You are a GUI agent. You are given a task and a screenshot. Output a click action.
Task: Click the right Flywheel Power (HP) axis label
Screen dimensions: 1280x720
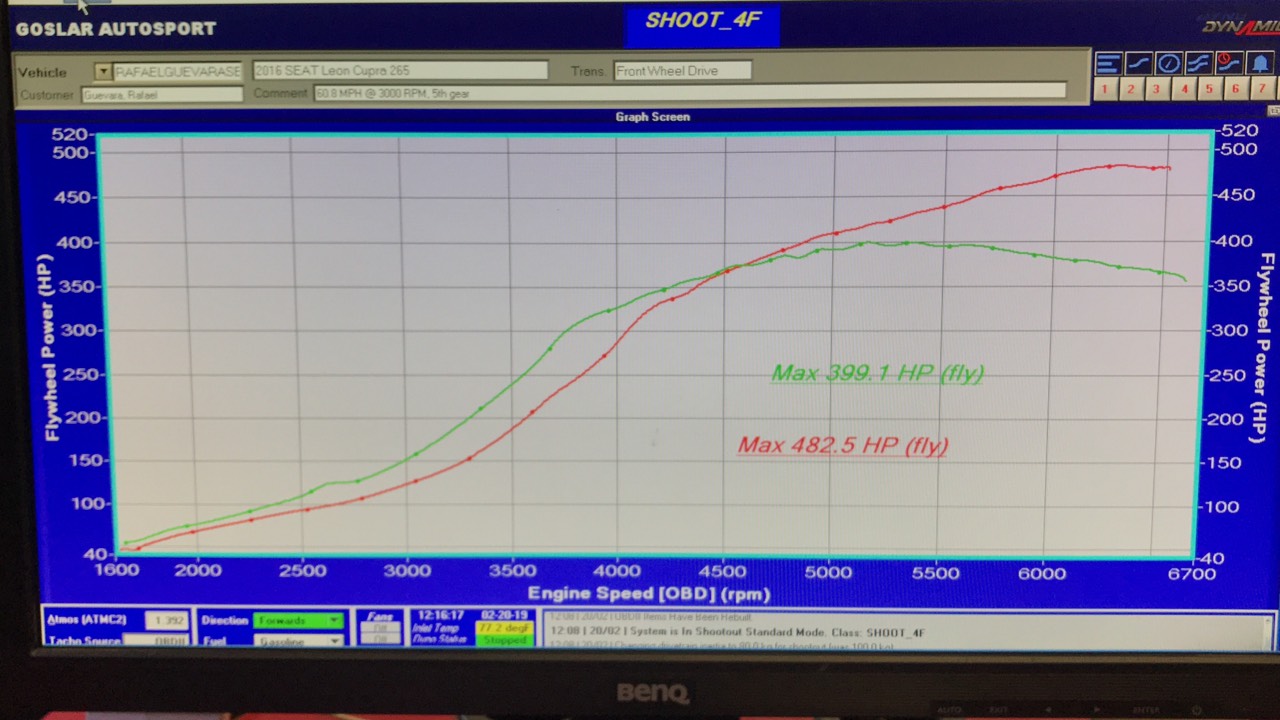[1263, 348]
